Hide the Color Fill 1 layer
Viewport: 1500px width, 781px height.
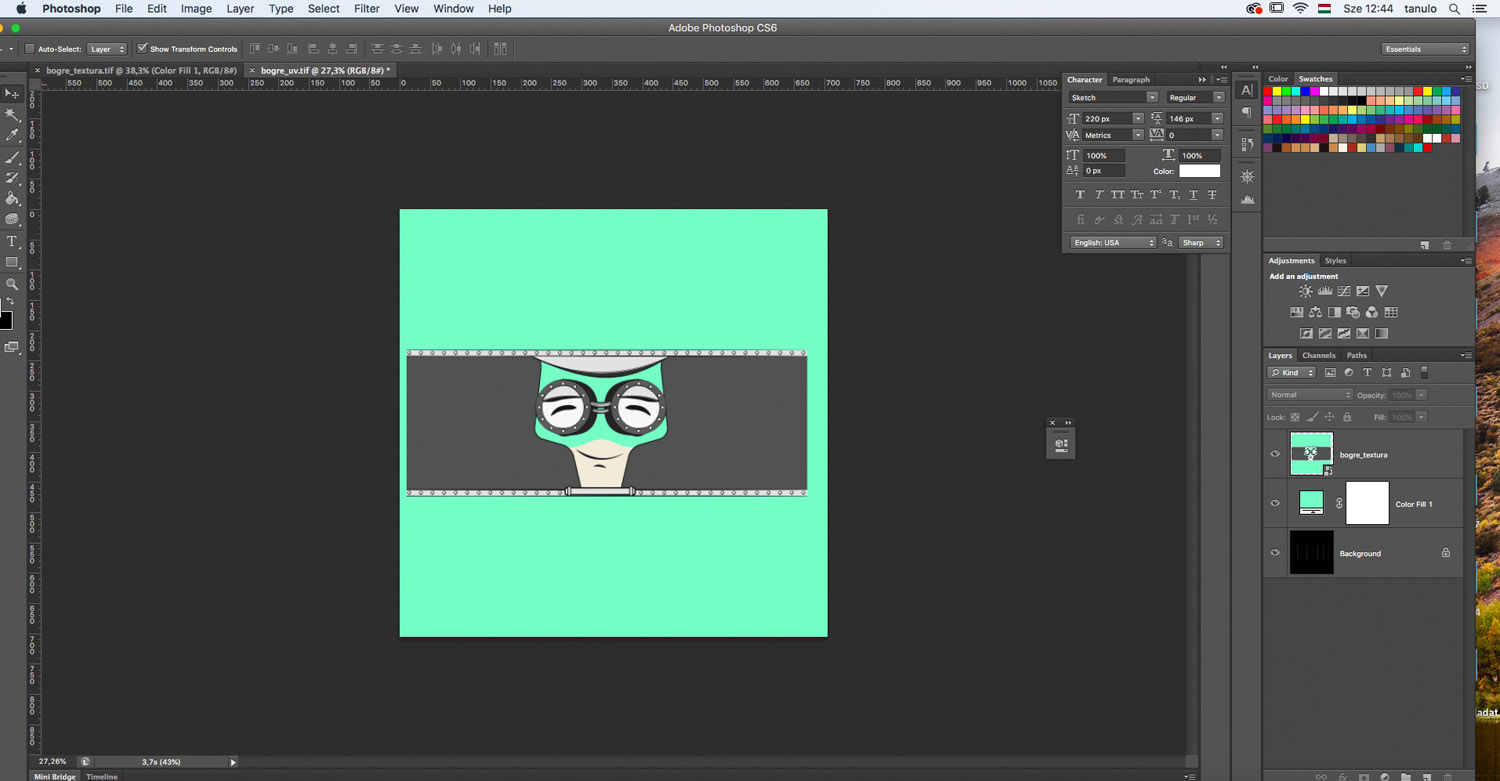1275,503
